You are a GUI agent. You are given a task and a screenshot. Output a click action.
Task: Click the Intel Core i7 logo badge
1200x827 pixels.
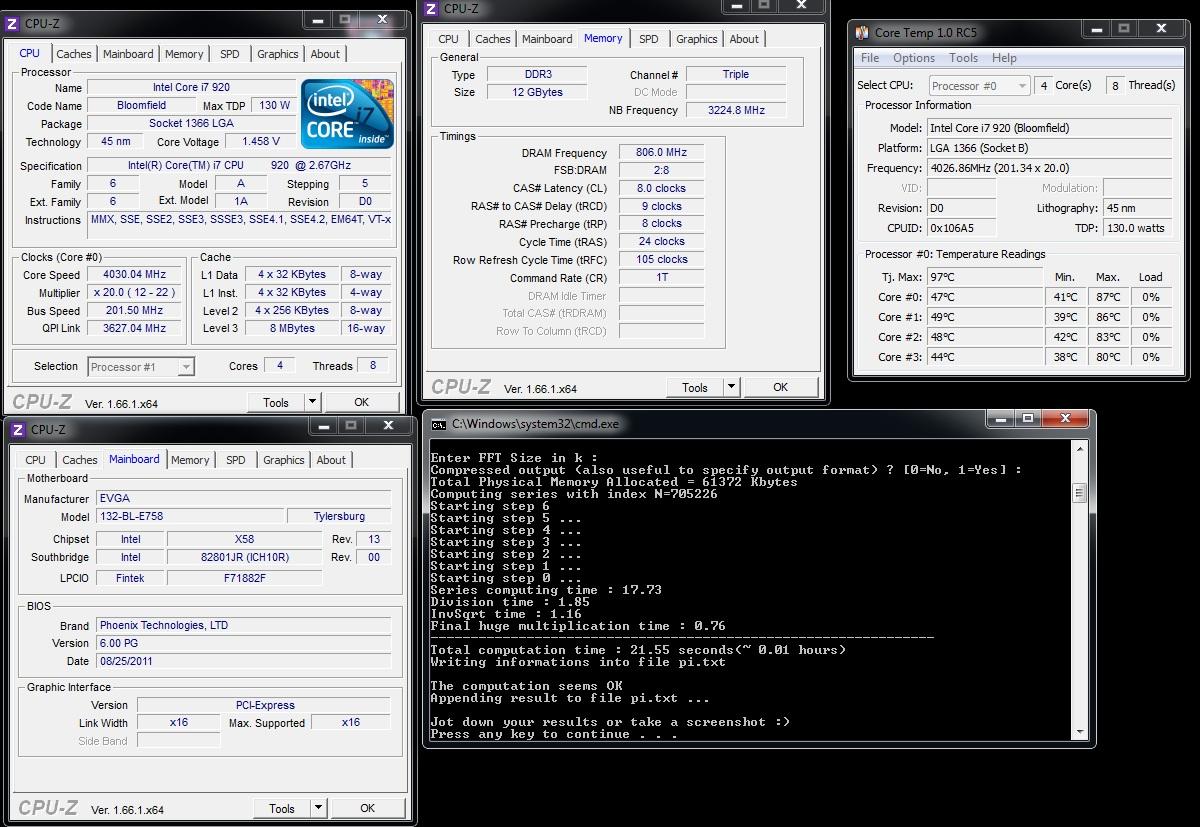pyautogui.click(x=347, y=114)
